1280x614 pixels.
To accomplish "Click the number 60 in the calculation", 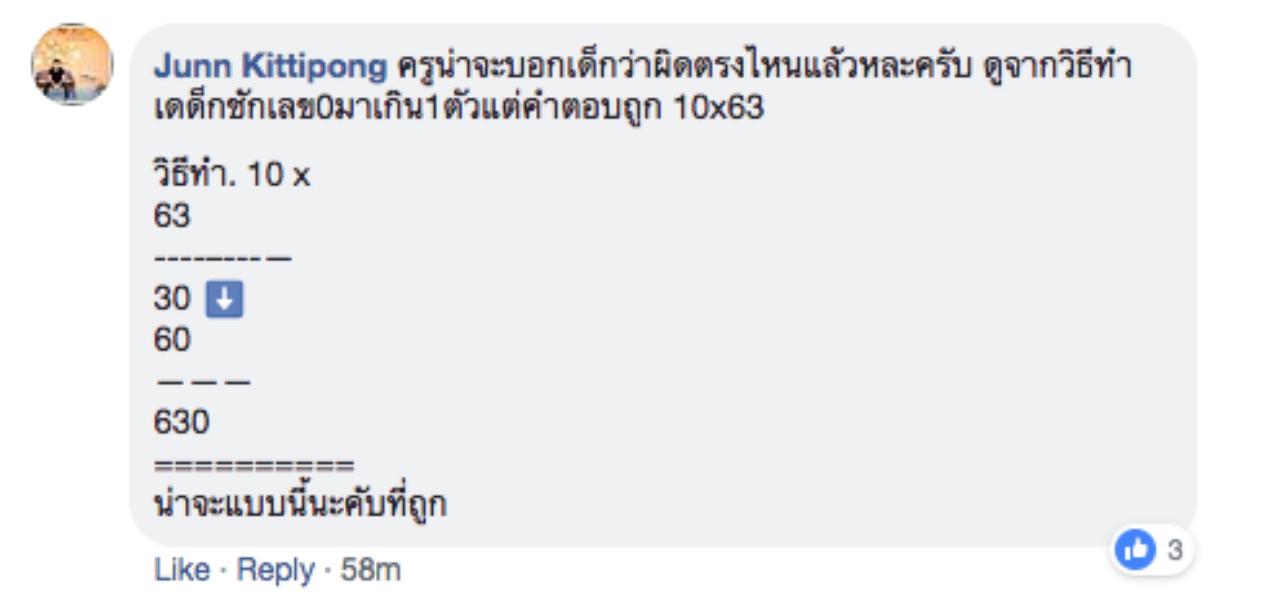I will tap(172, 340).
